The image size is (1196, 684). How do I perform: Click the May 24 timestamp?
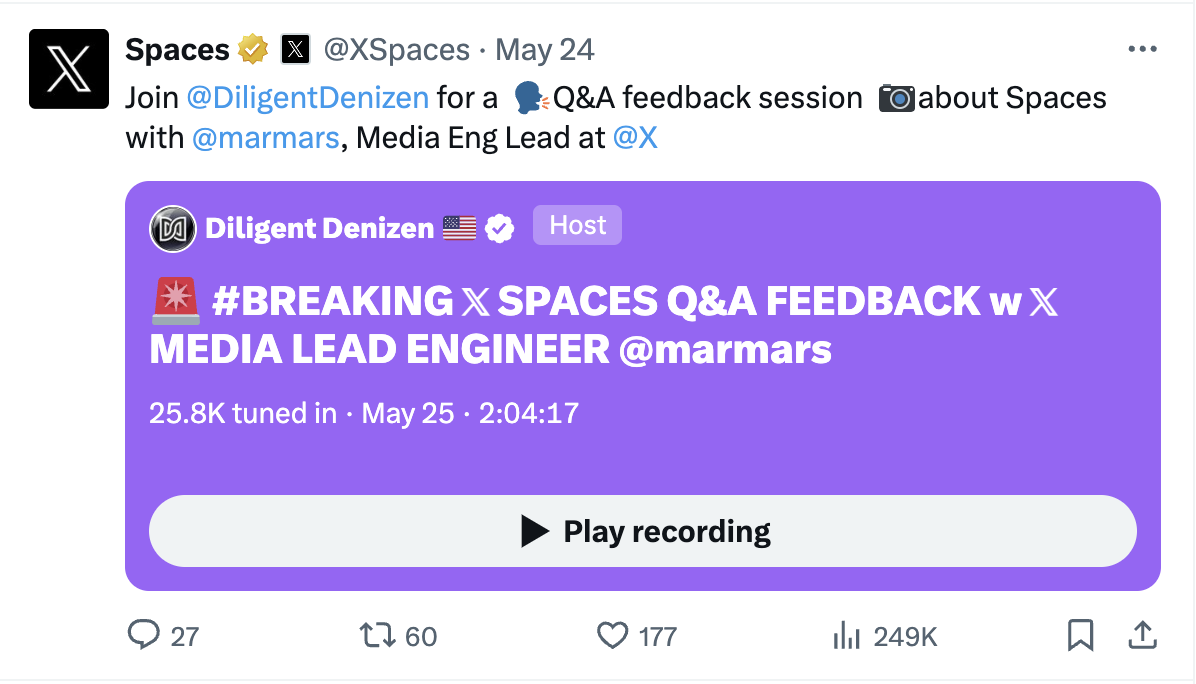[x=543, y=48]
